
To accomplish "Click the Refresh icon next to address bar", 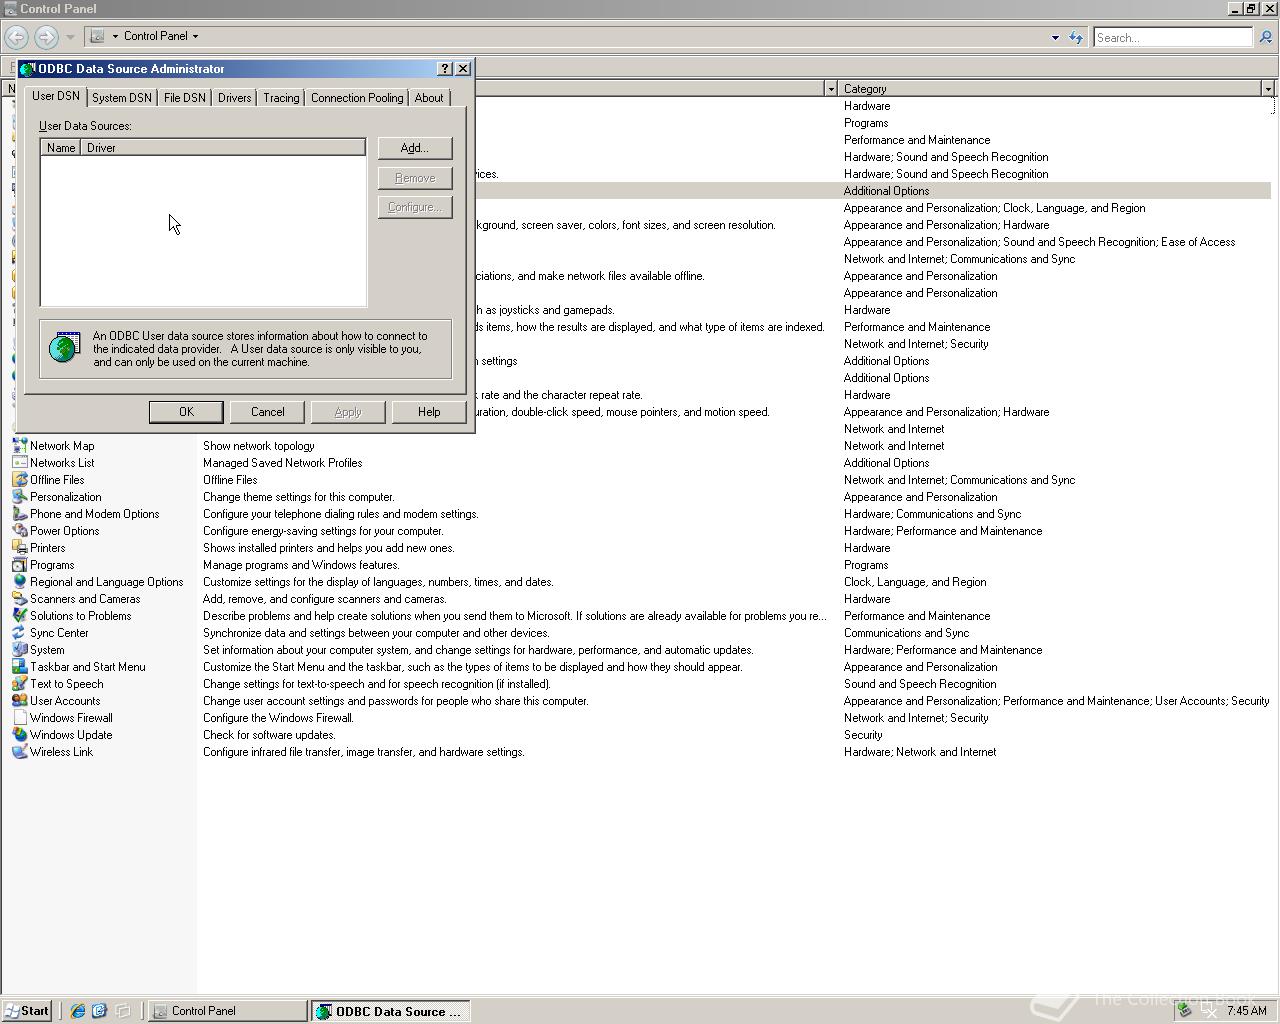I will 1076,37.
